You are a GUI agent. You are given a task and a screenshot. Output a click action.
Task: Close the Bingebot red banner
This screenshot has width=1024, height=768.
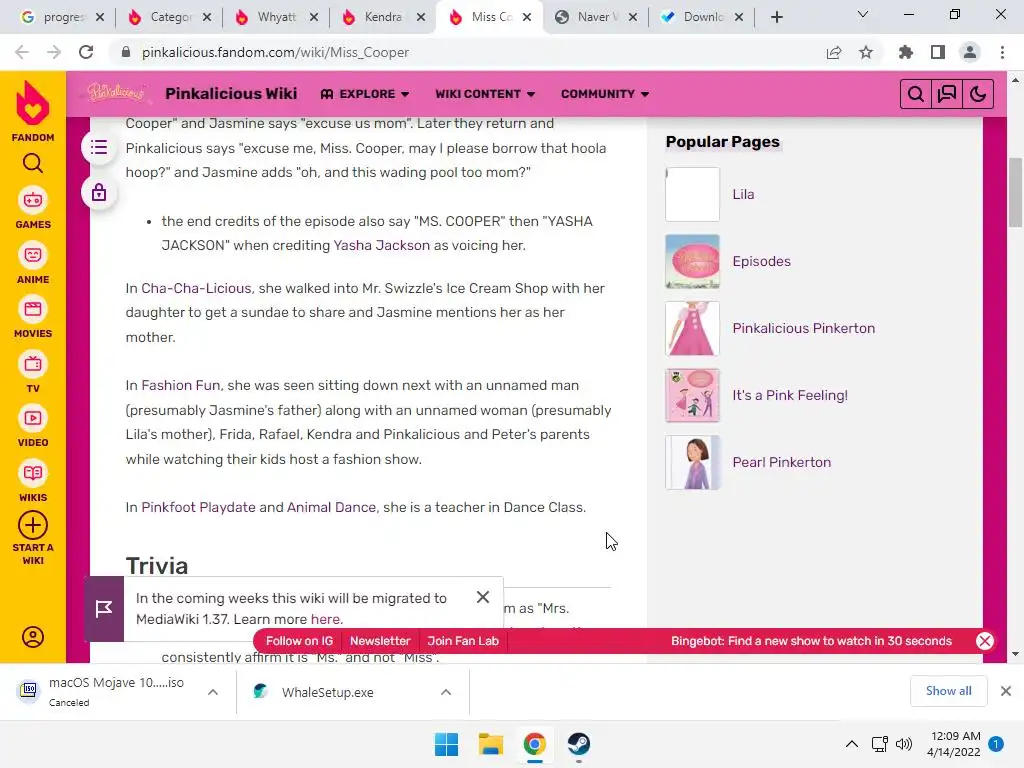point(985,641)
